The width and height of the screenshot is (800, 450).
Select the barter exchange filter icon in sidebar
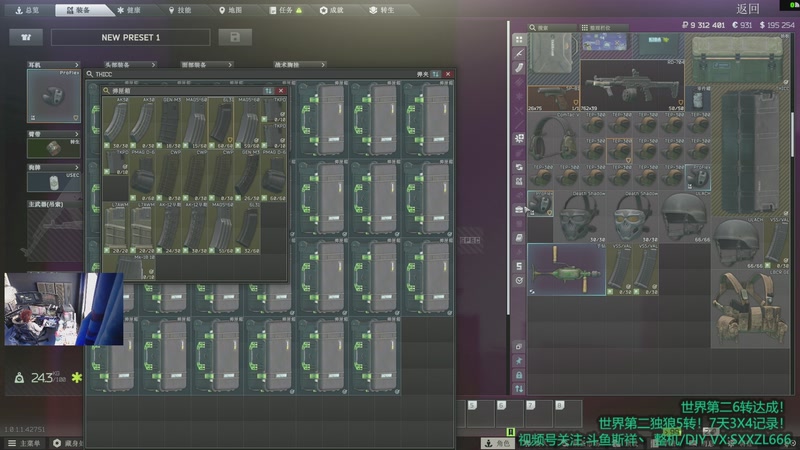pos(519,167)
